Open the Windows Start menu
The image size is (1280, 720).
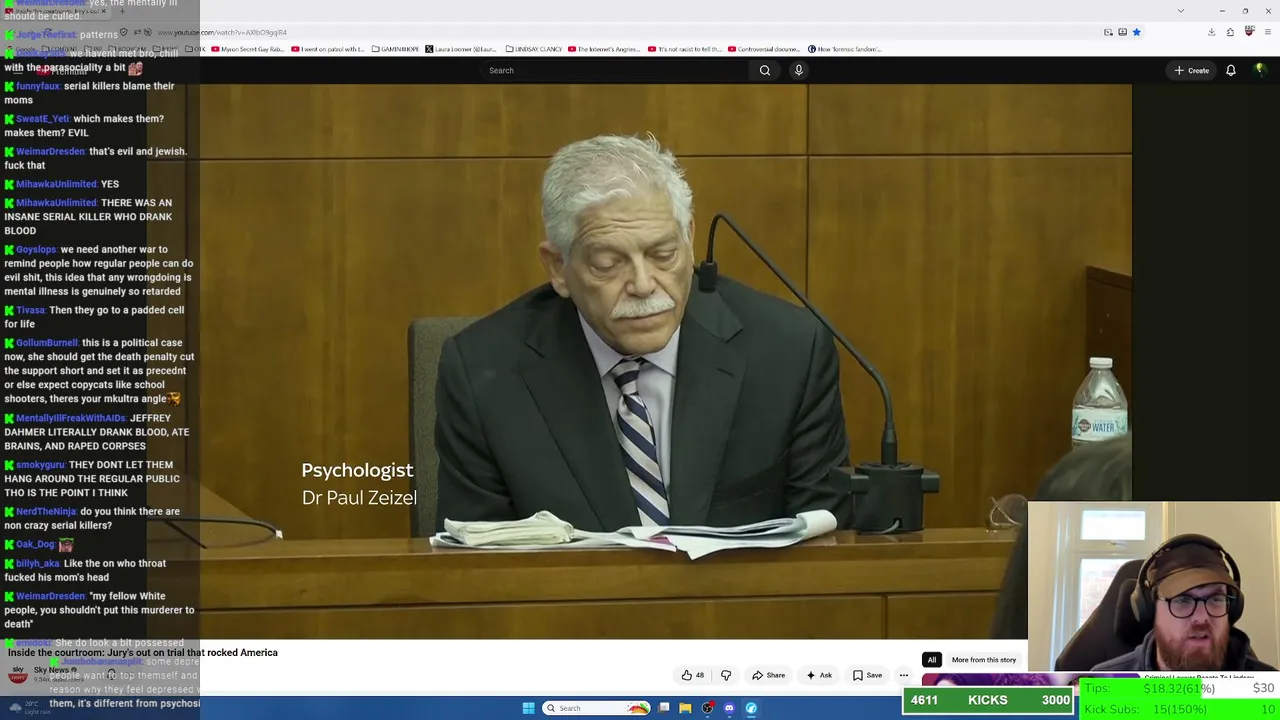click(528, 708)
